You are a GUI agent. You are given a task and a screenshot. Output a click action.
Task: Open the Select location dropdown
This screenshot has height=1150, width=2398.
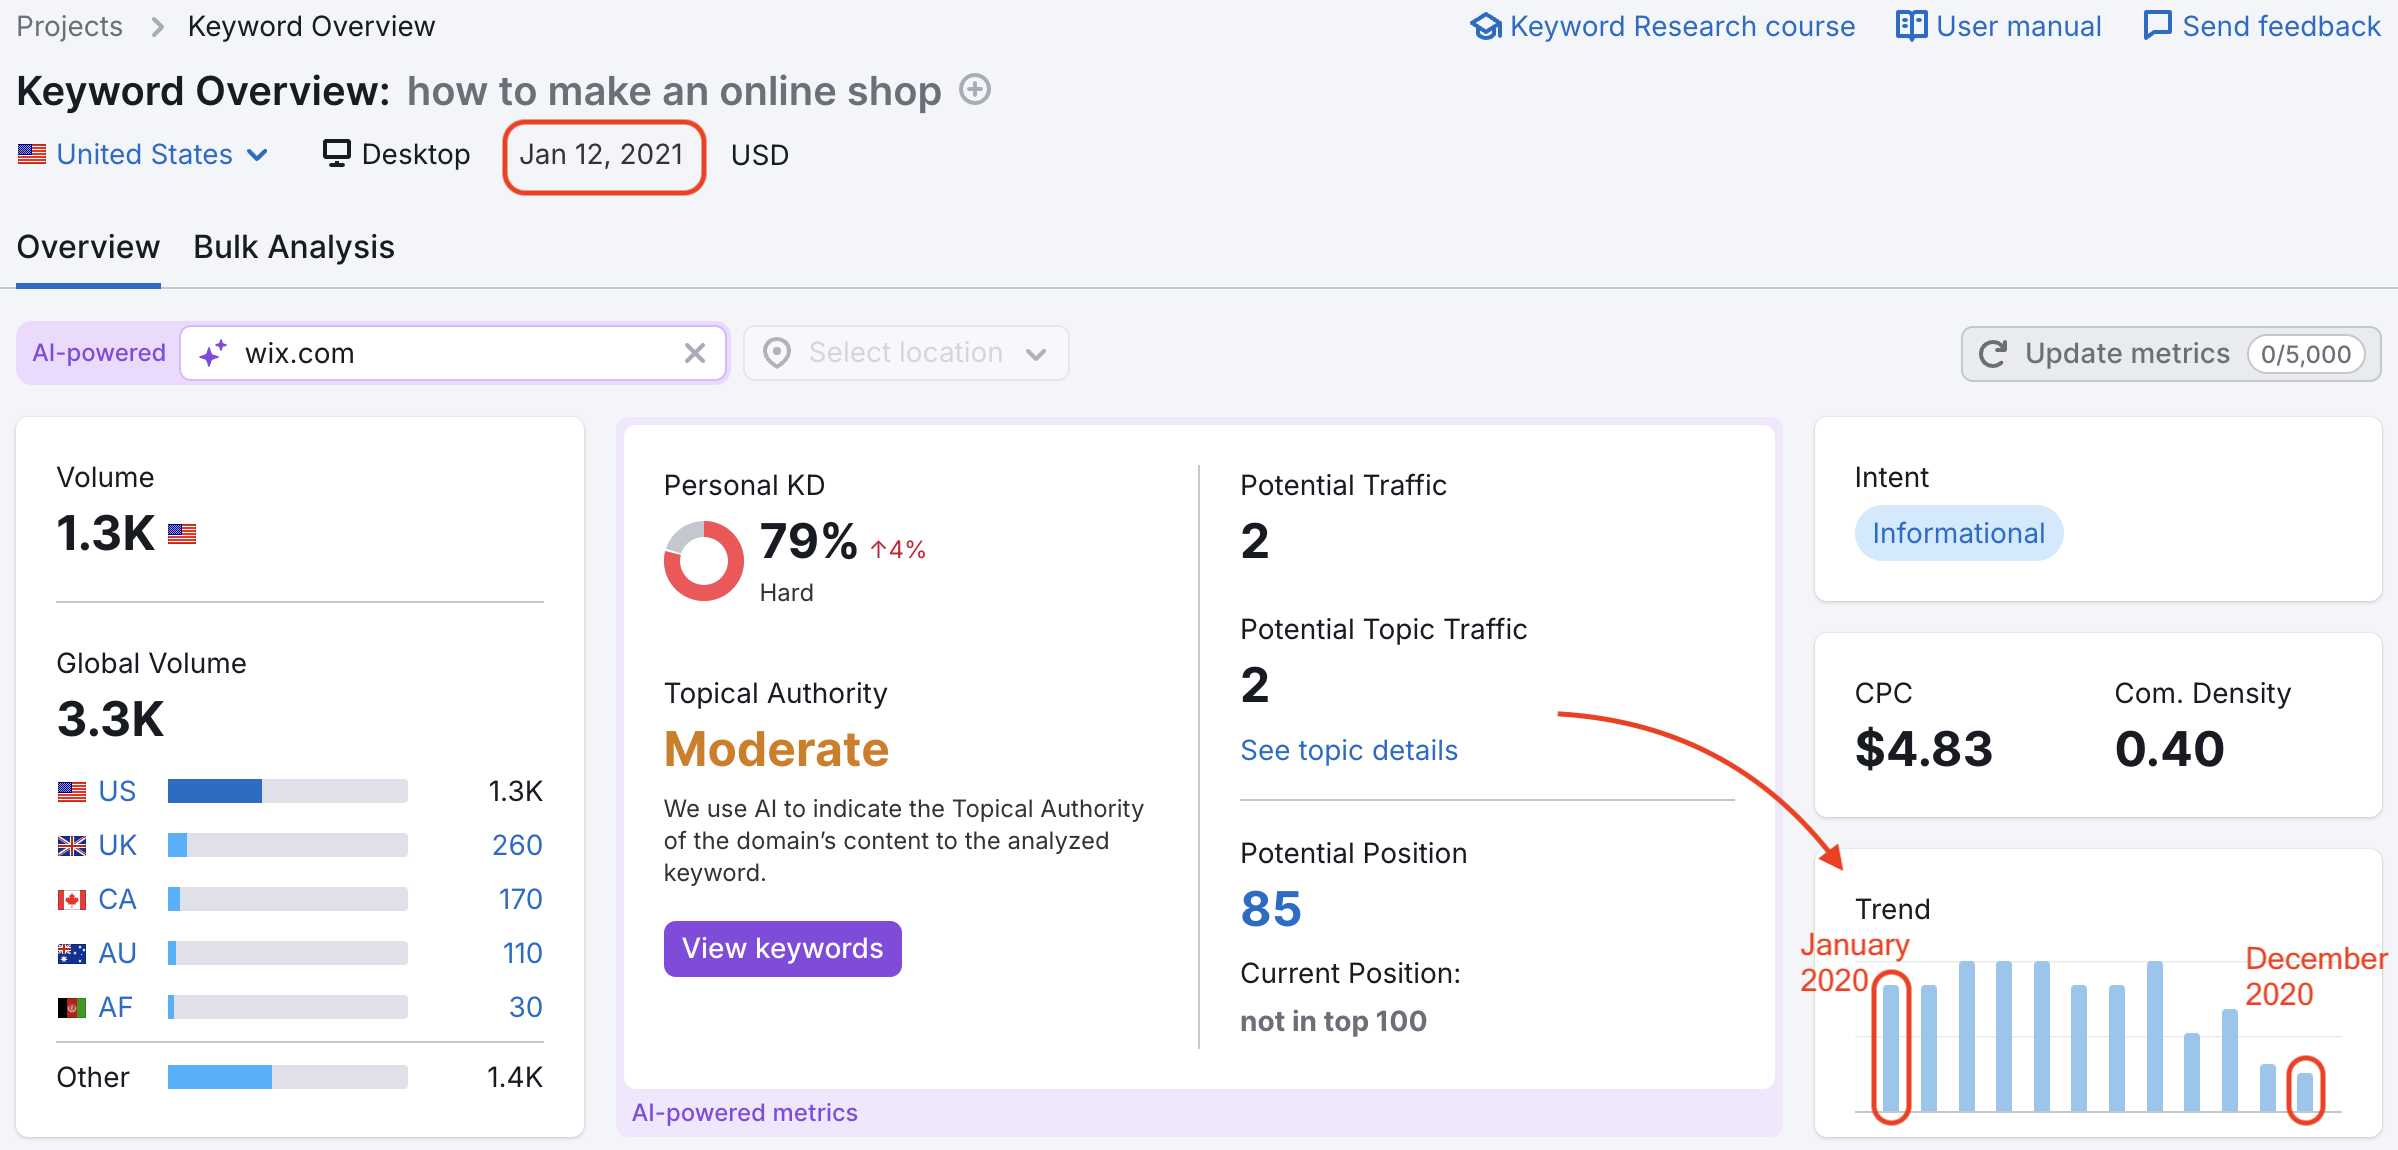906,353
